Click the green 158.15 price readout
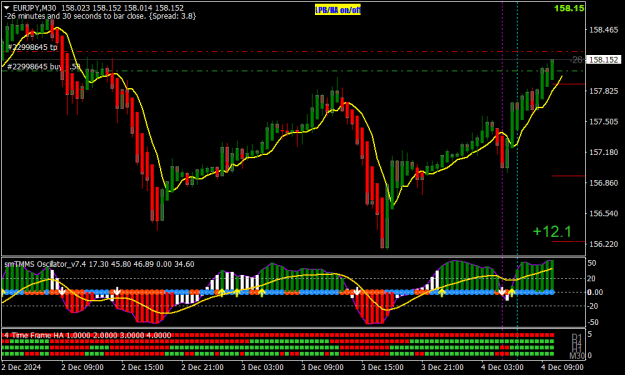The height and width of the screenshot is (375, 625). point(569,8)
